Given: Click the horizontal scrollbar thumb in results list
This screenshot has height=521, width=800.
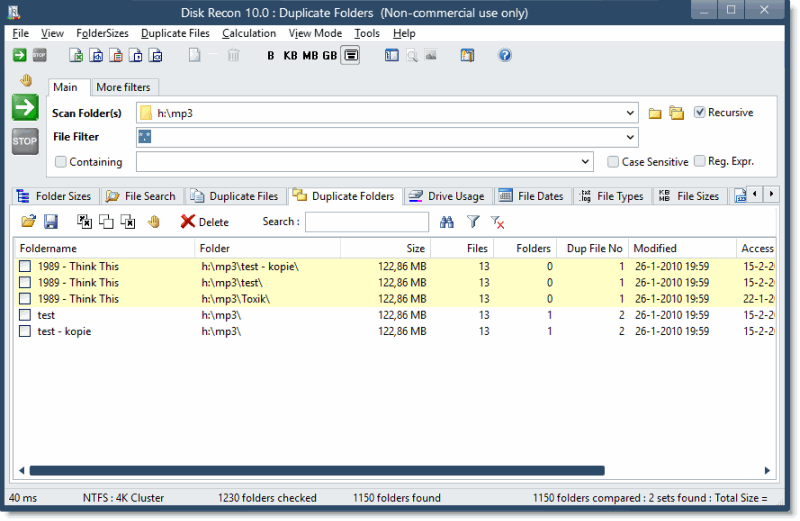Looking at the screenshot, I should point(317,470).
